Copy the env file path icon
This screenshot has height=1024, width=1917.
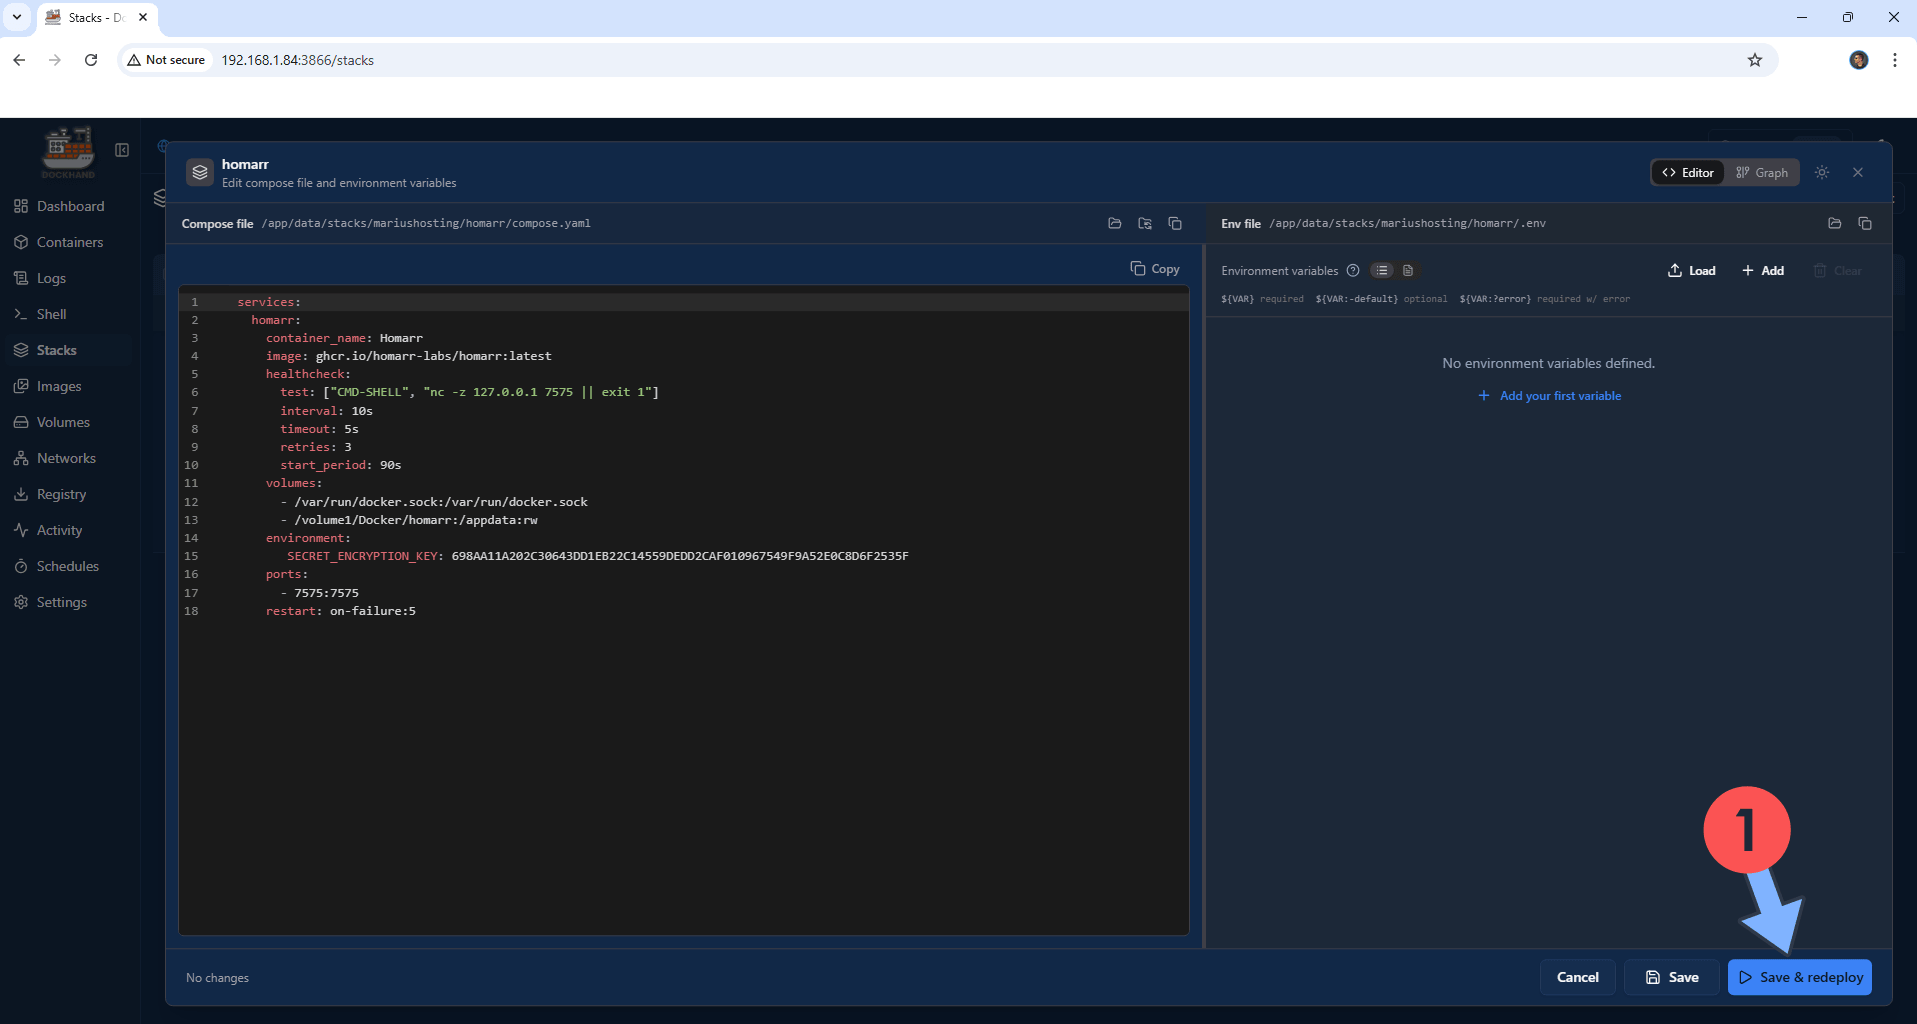coord(1865,223)
